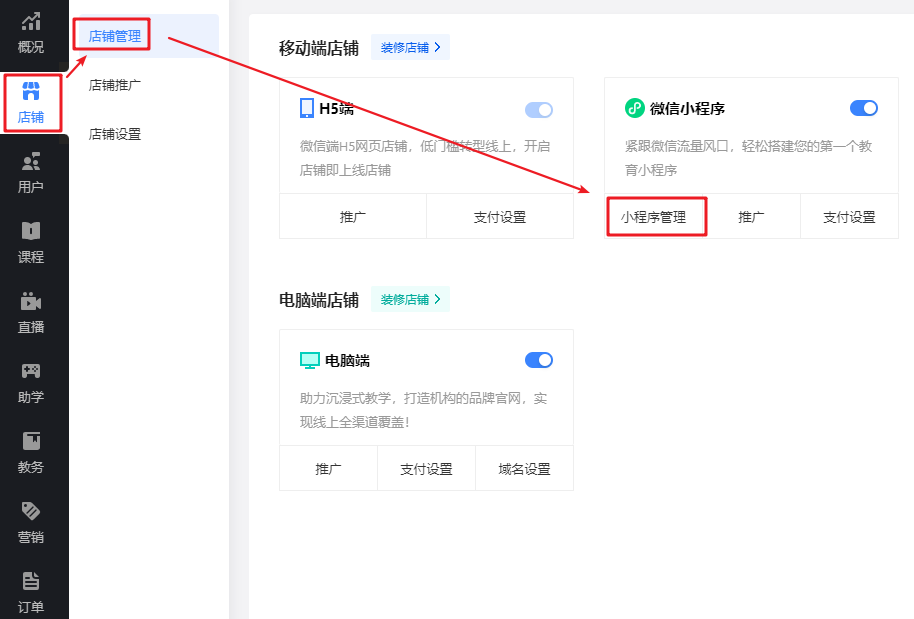Click 推广 under the 微信小程序 card
The height and width of the screenshot is (619, 914).
click(751, 217)
